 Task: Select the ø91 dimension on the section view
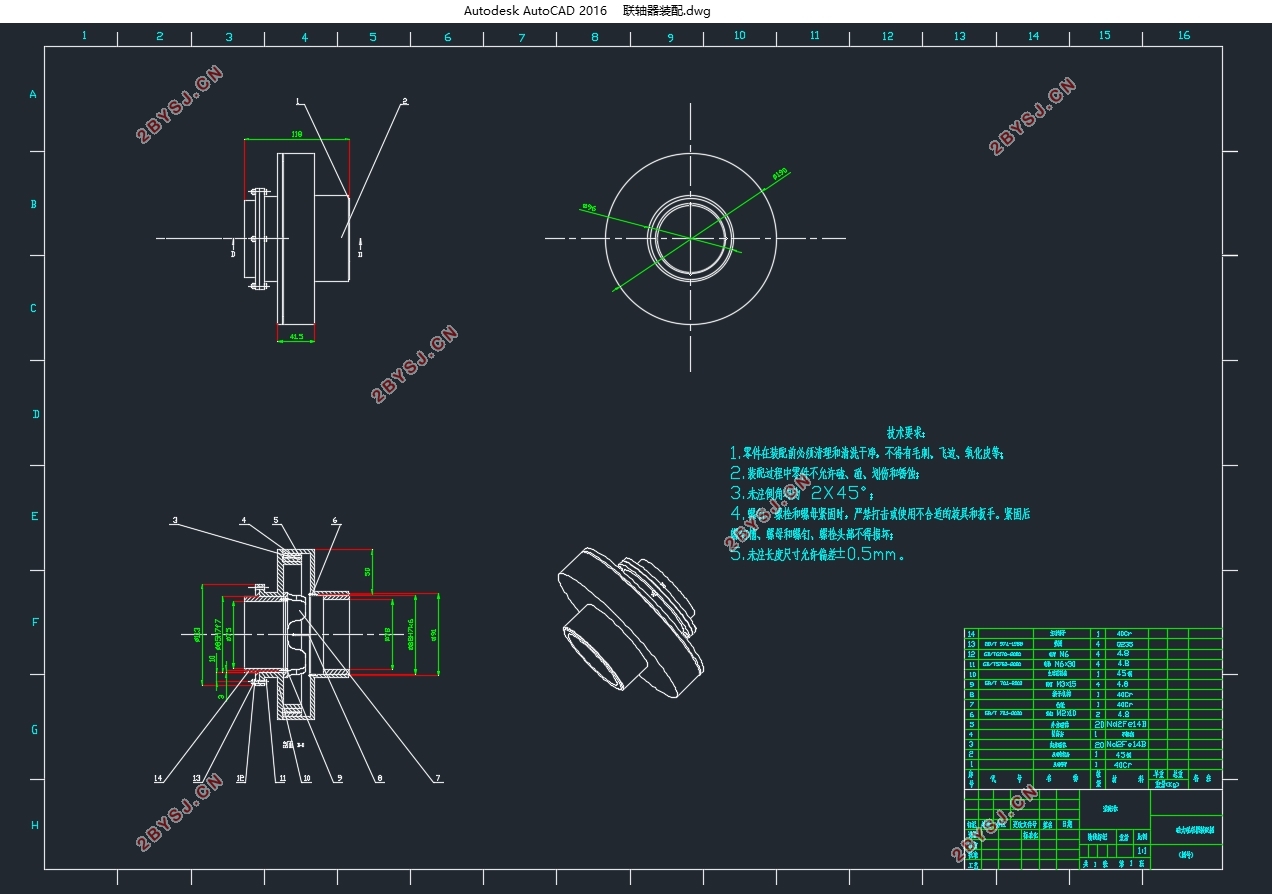[x=434, y=634]
